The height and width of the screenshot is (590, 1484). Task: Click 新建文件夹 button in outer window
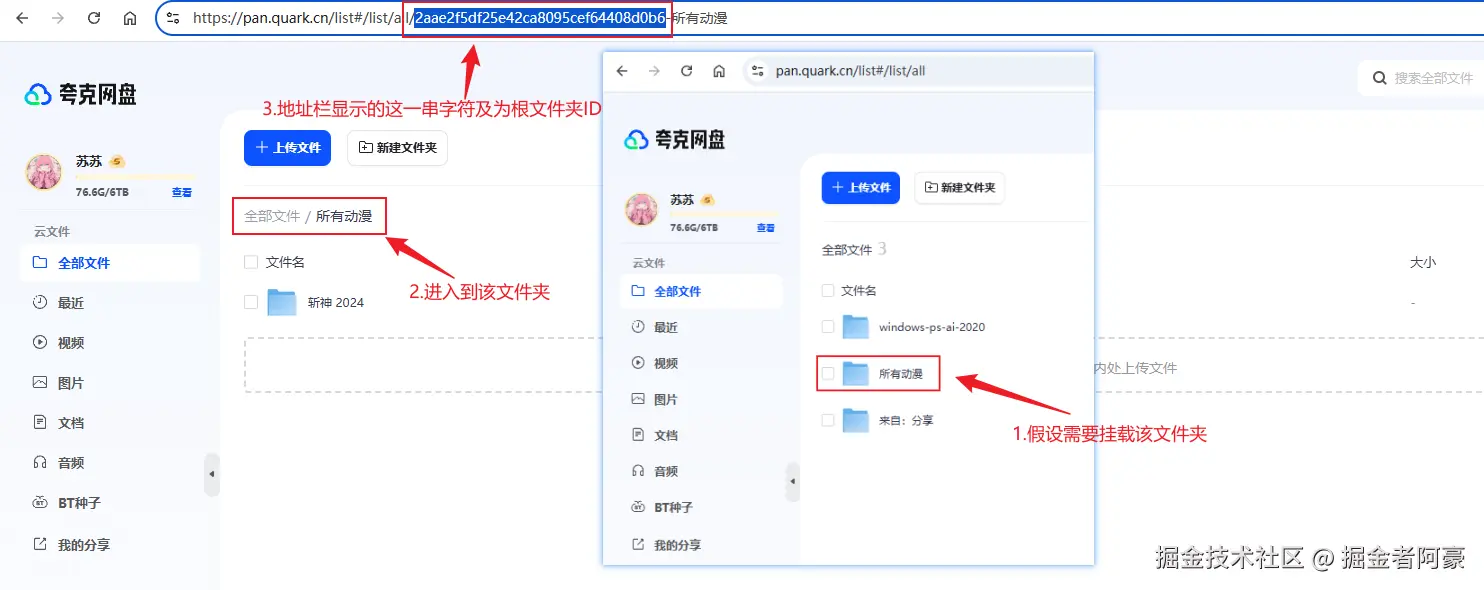point(397,148)
